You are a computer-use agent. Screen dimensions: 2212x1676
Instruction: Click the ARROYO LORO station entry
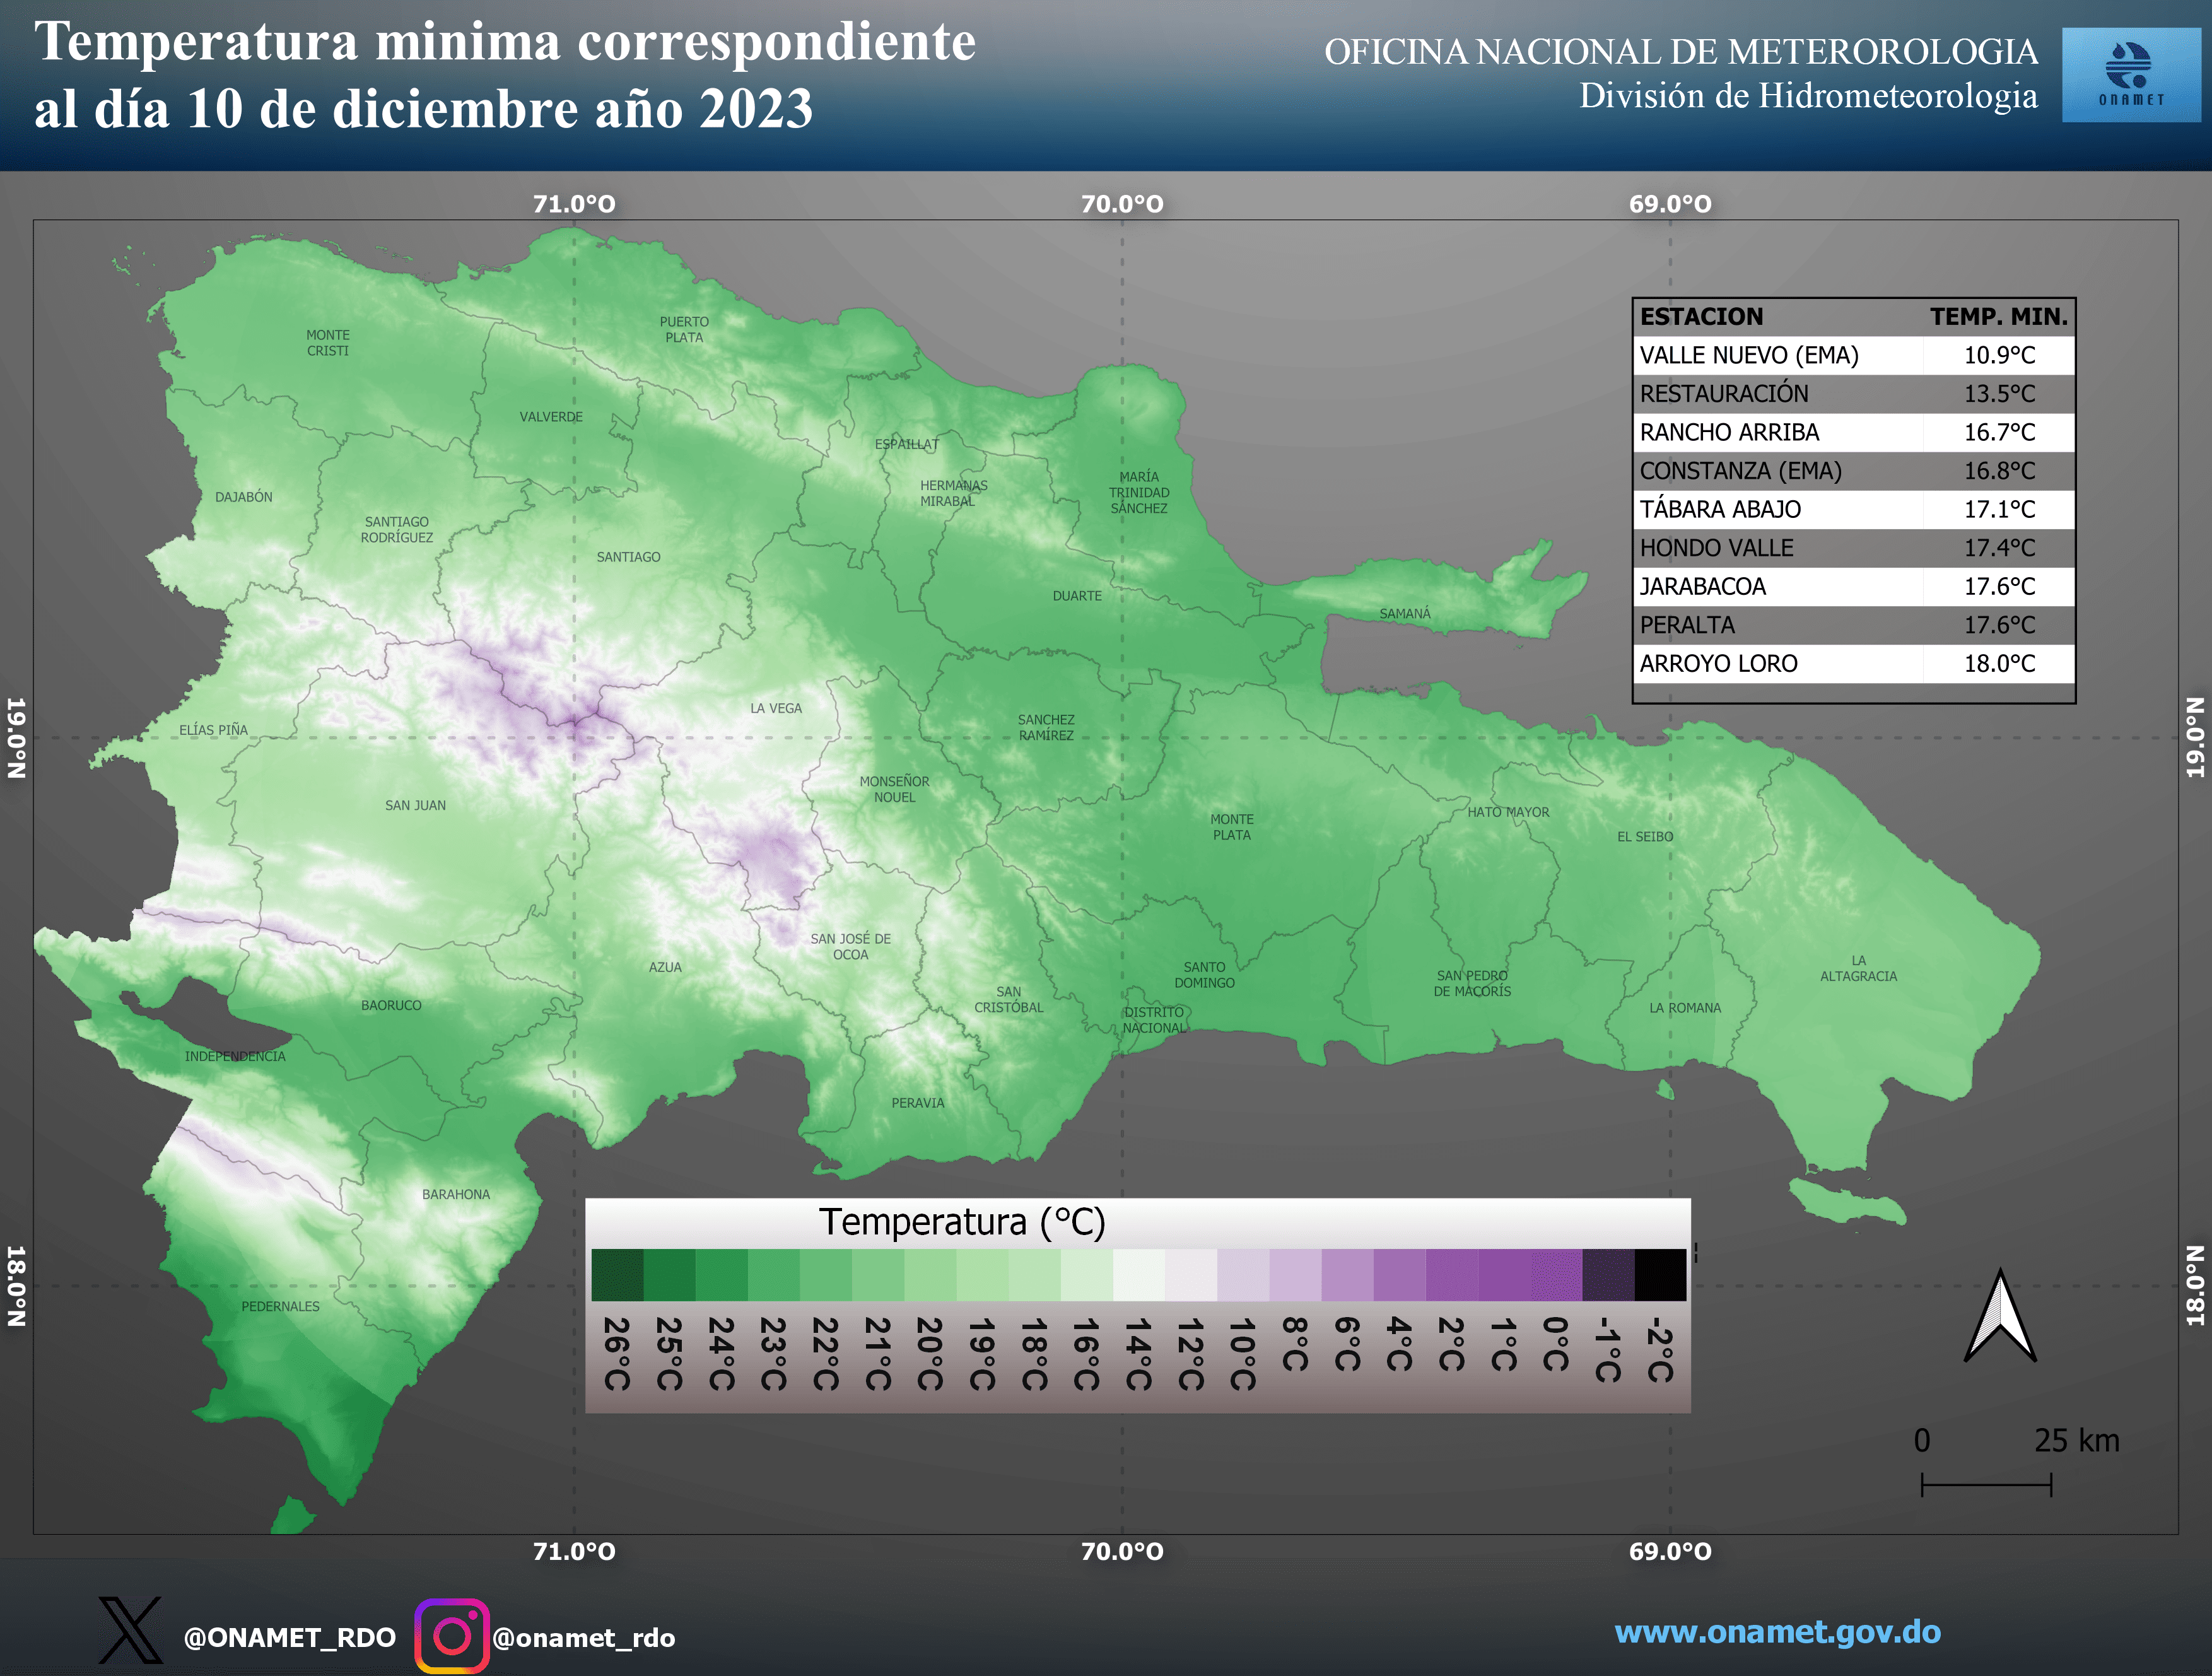(1718, 663)
